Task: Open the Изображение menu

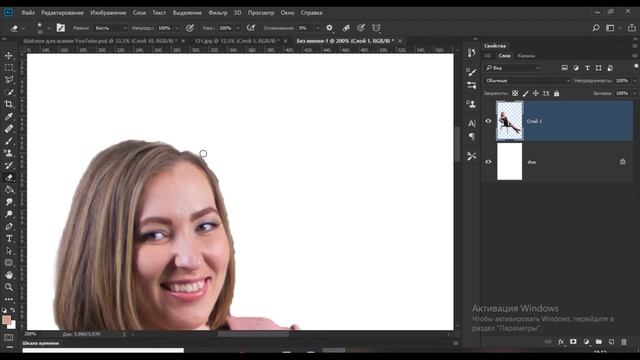Action: click(x=108, y=13)
